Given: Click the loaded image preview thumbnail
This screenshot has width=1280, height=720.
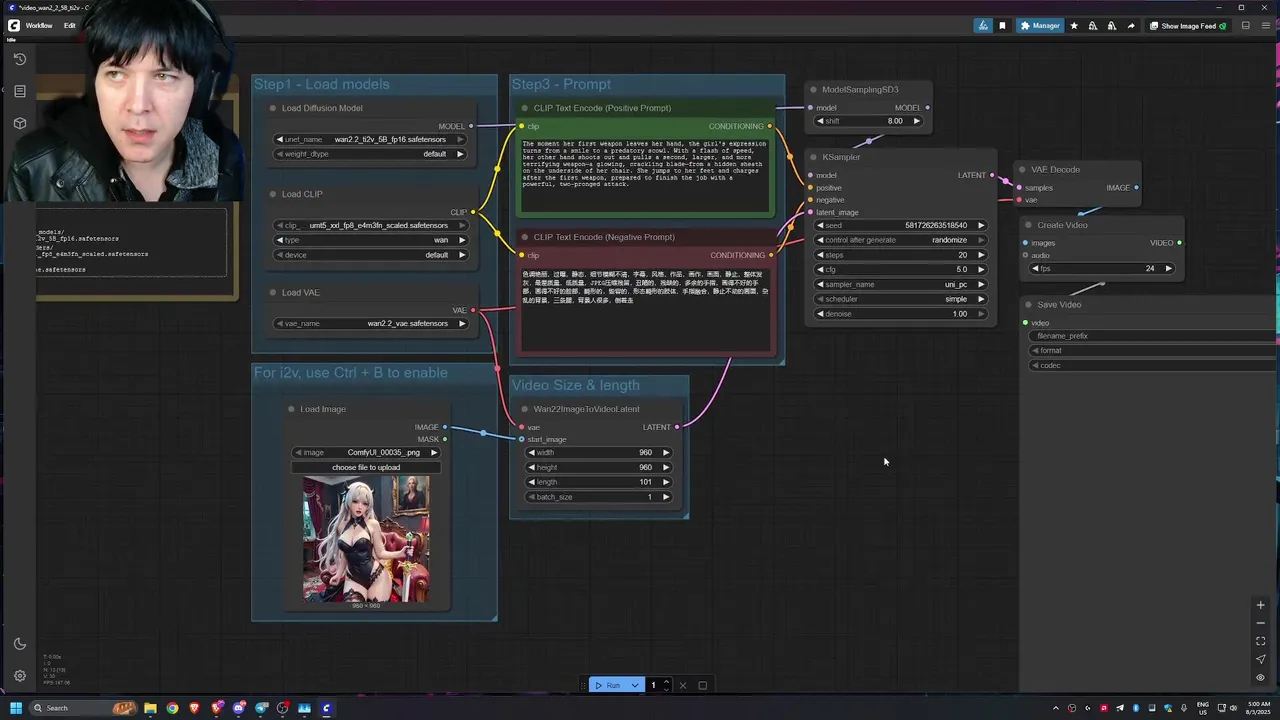Looking at the screenshot, I should click(x=366, y=538).
